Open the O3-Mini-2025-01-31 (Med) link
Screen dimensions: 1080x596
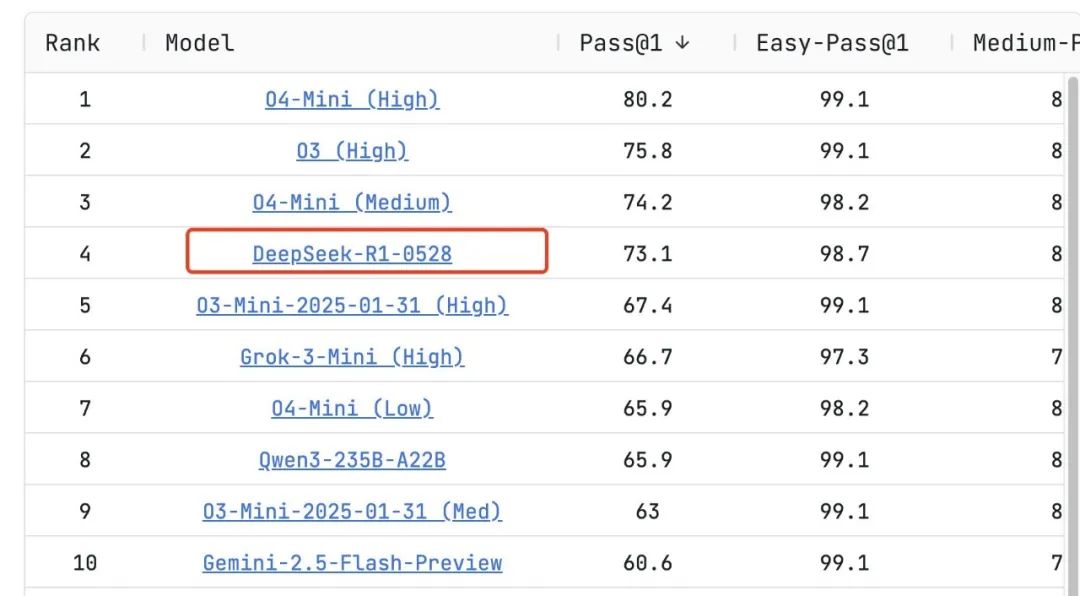tap(352, 511)
